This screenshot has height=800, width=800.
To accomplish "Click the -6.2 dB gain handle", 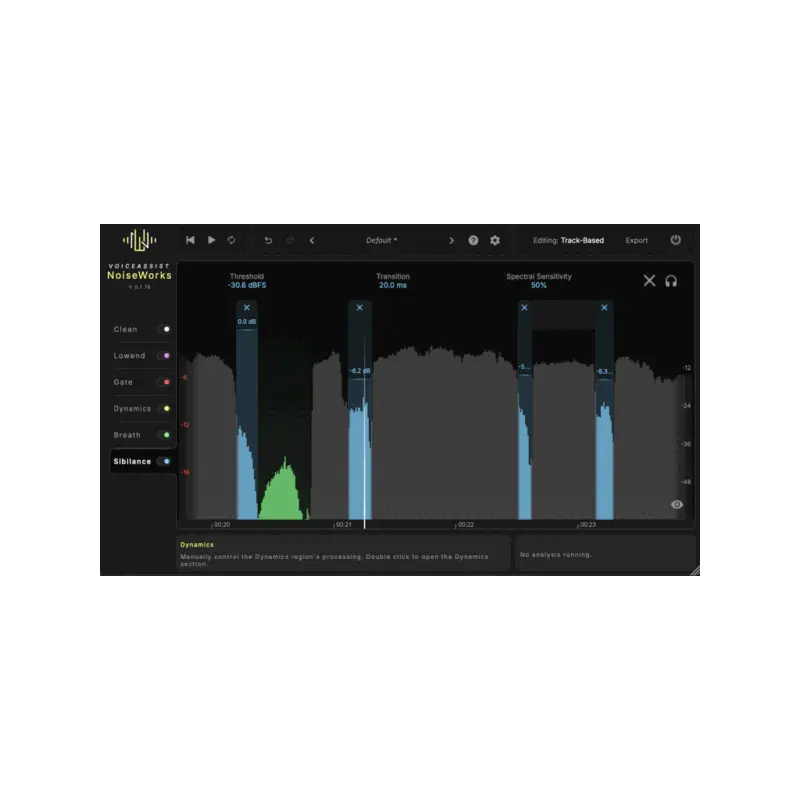I will (360, 379).
